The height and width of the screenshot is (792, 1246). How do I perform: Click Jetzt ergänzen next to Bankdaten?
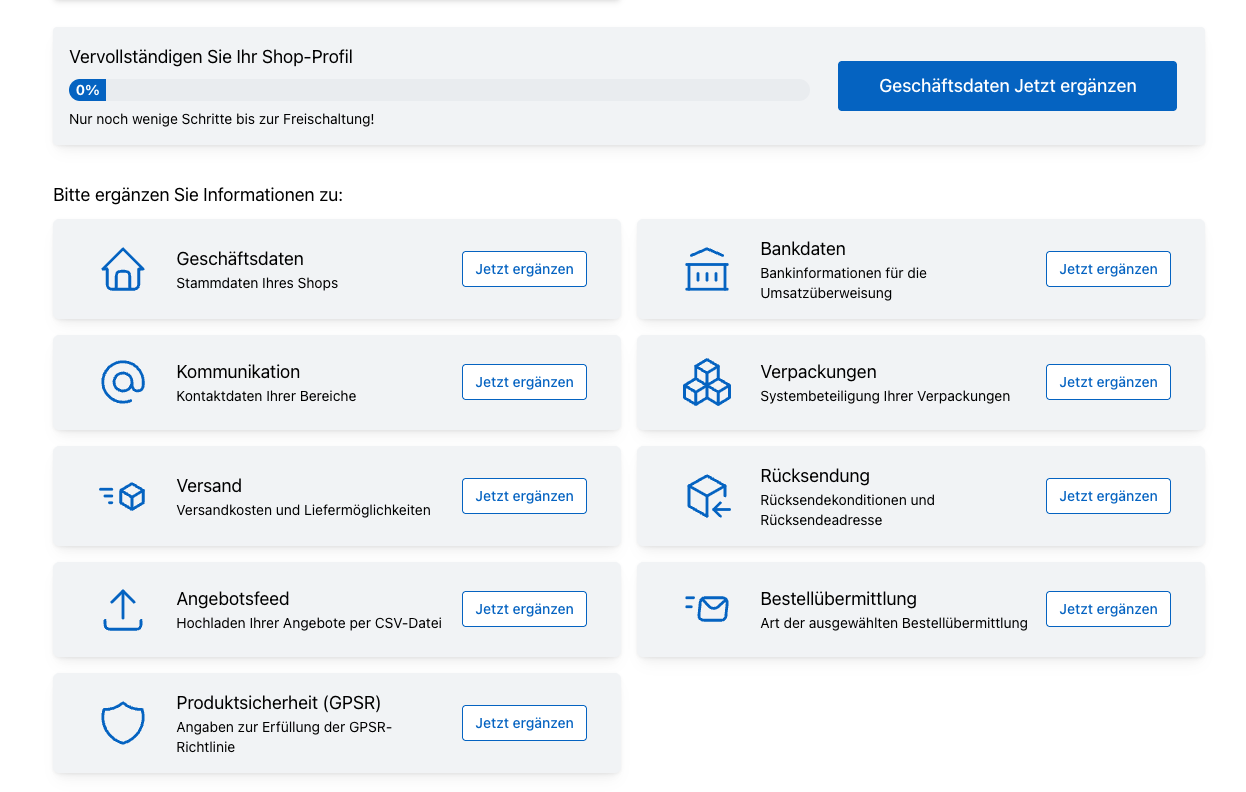point(1108,269)
